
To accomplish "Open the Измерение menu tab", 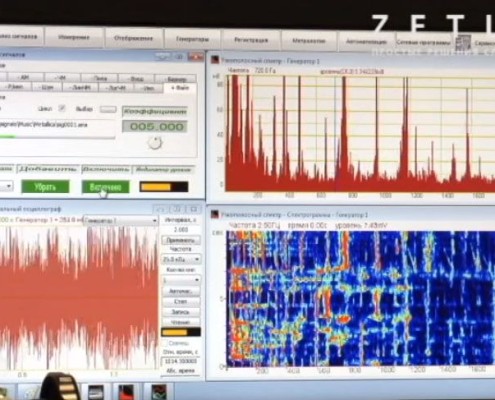I will 74,37.
